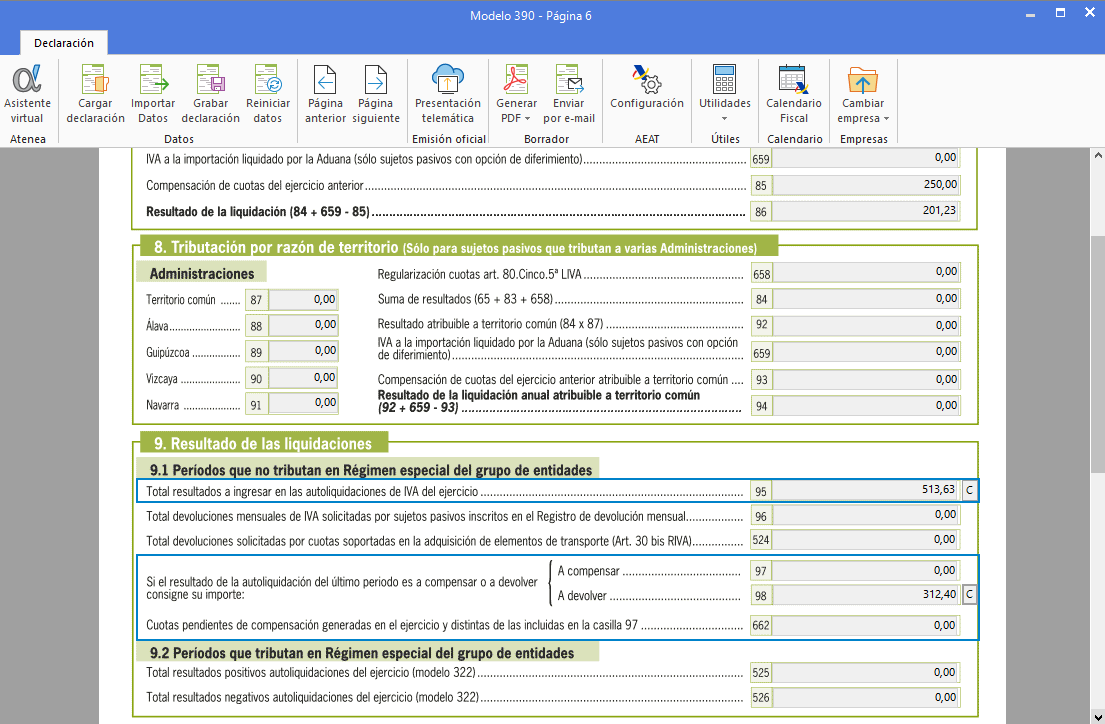
Task: Click casilla 92 field
Action: 866,325
